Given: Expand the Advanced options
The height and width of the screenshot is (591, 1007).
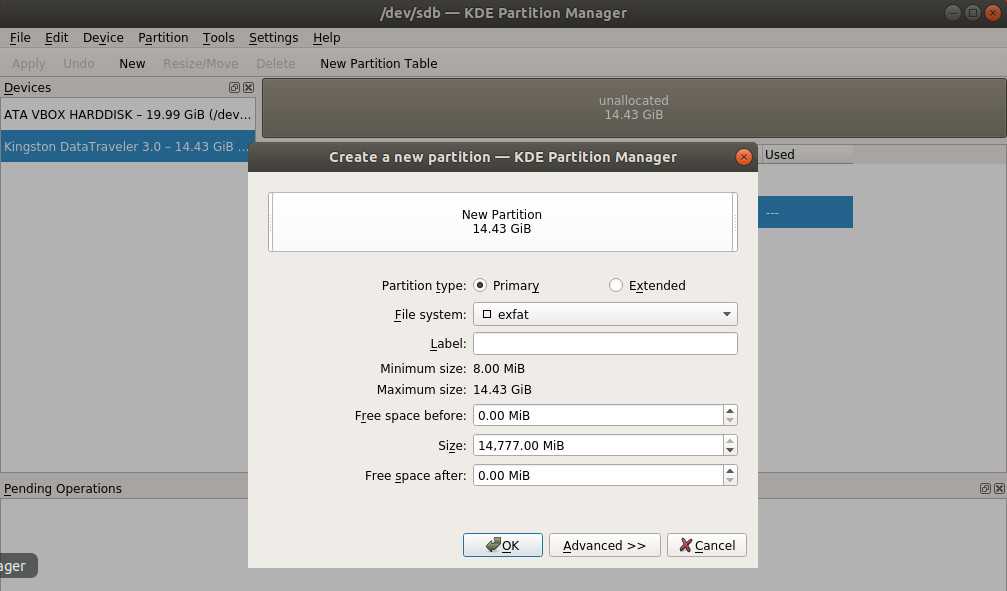Looking at the screenshot, I should [604, 545].
